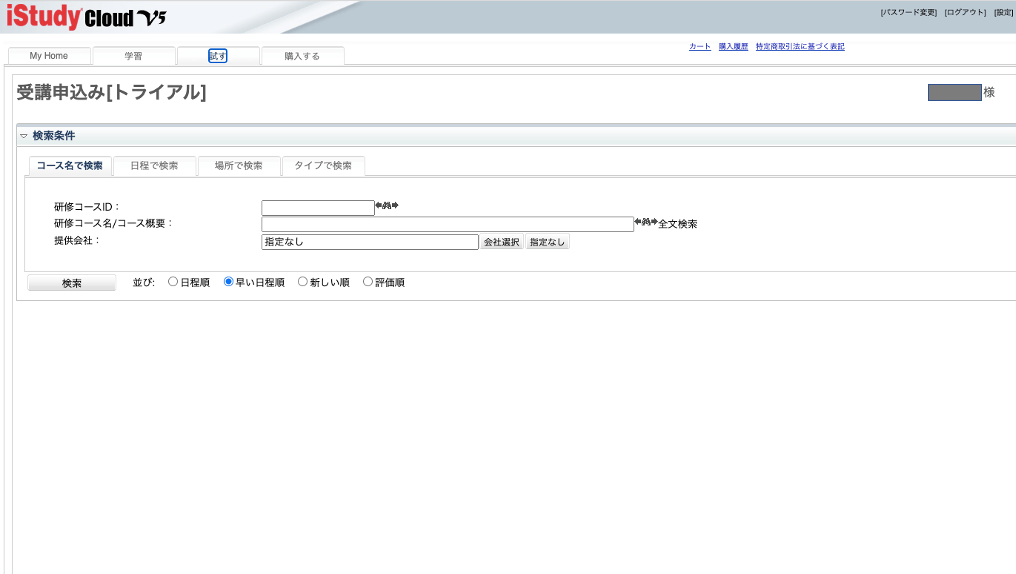1016x574 pixels.
Task: Open the My Home tab
Action: 49,56
